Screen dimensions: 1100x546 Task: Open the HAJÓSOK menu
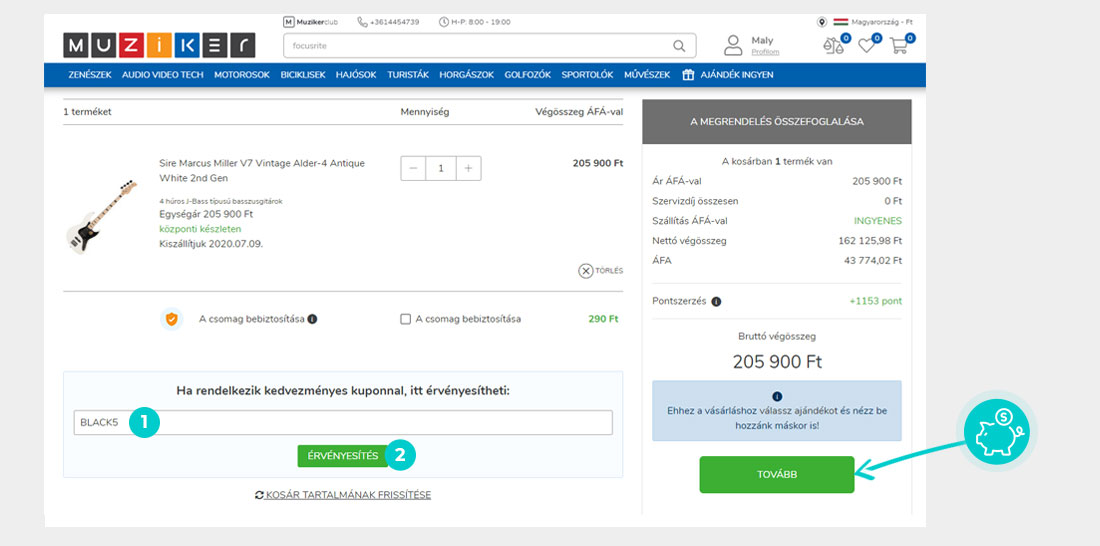pos(356,74)
